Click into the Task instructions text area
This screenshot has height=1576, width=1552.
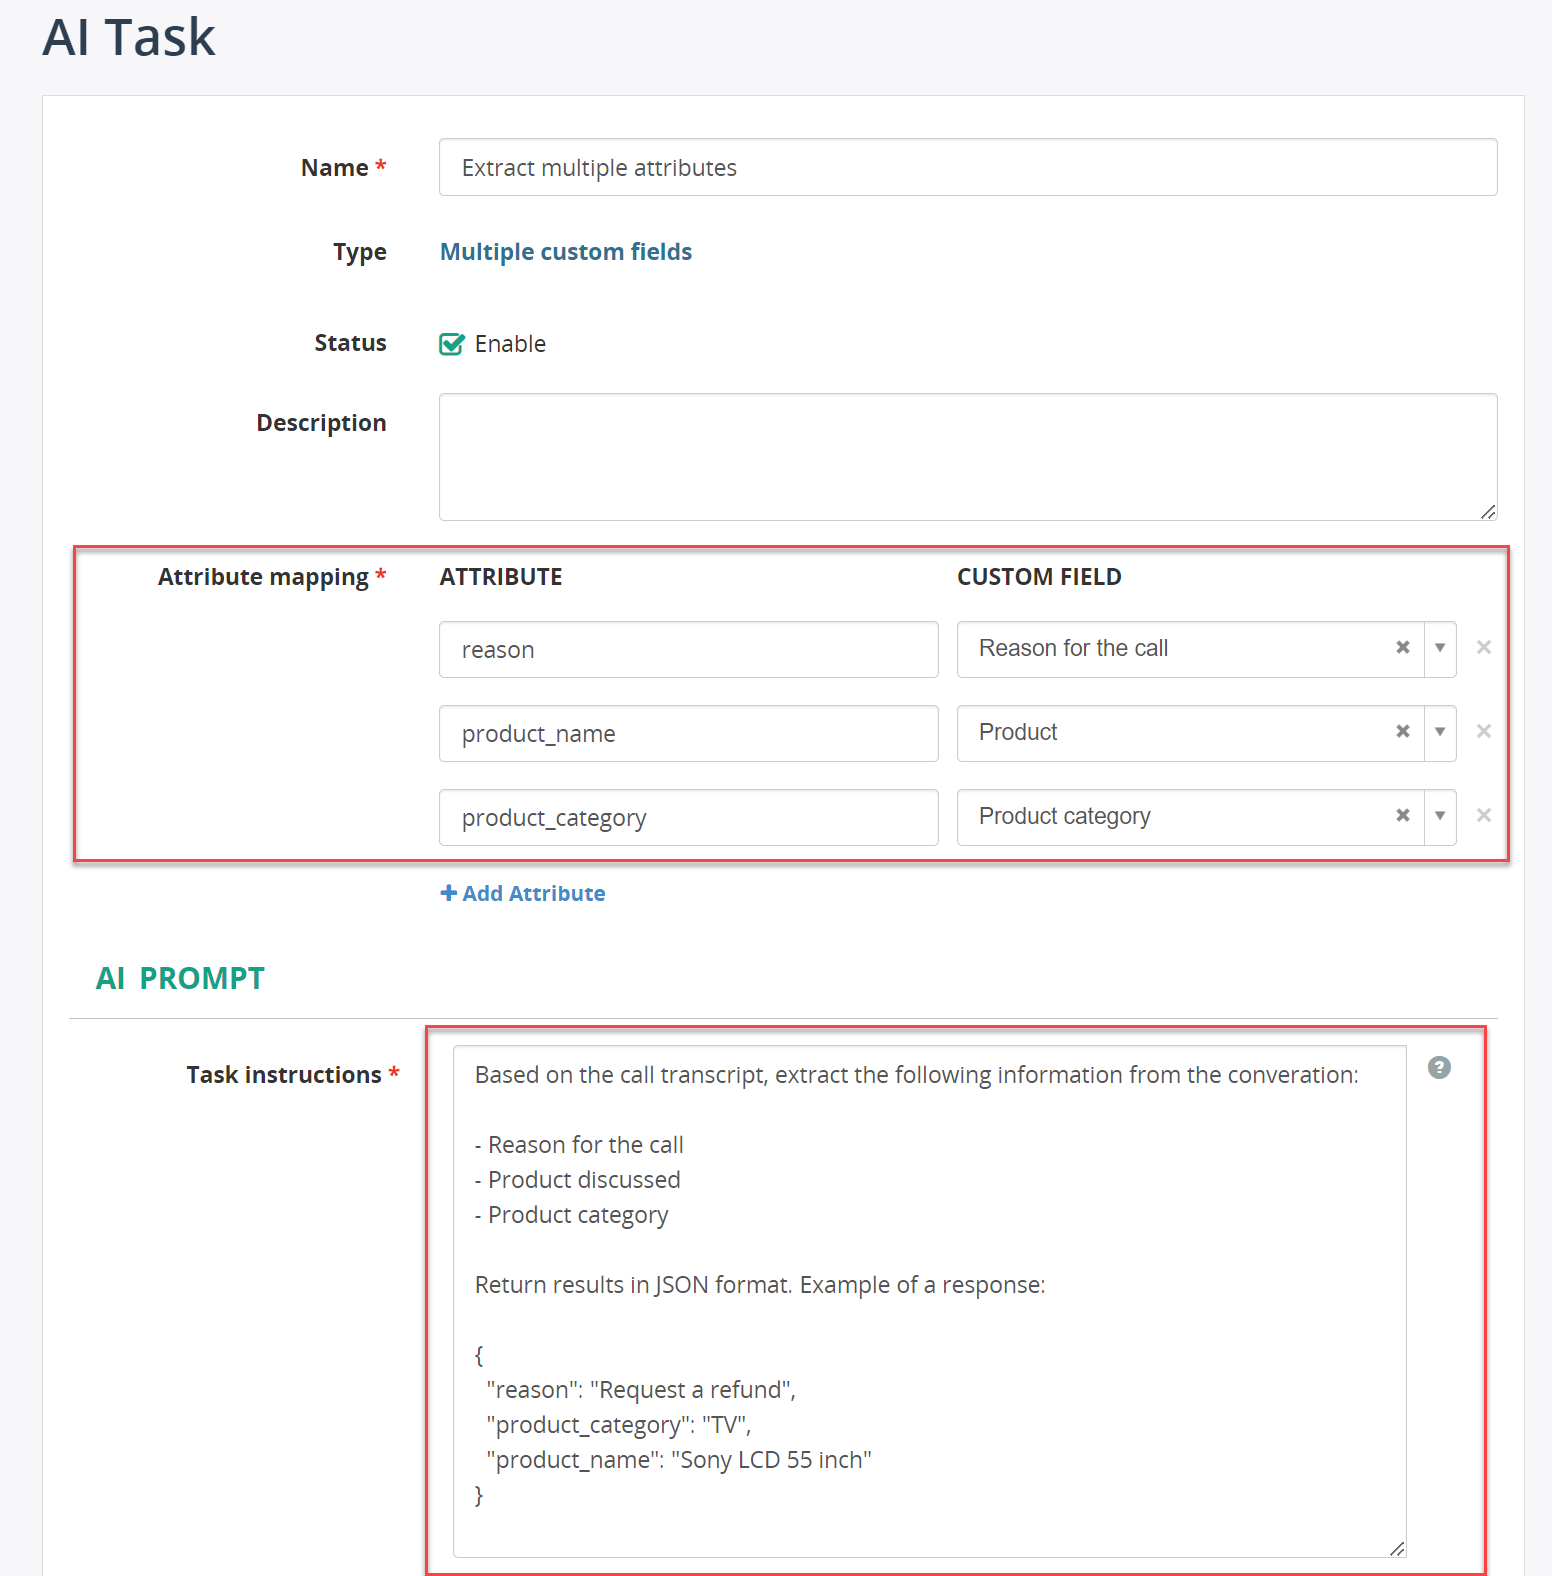pyautogui.click(x=930, y=1302)
